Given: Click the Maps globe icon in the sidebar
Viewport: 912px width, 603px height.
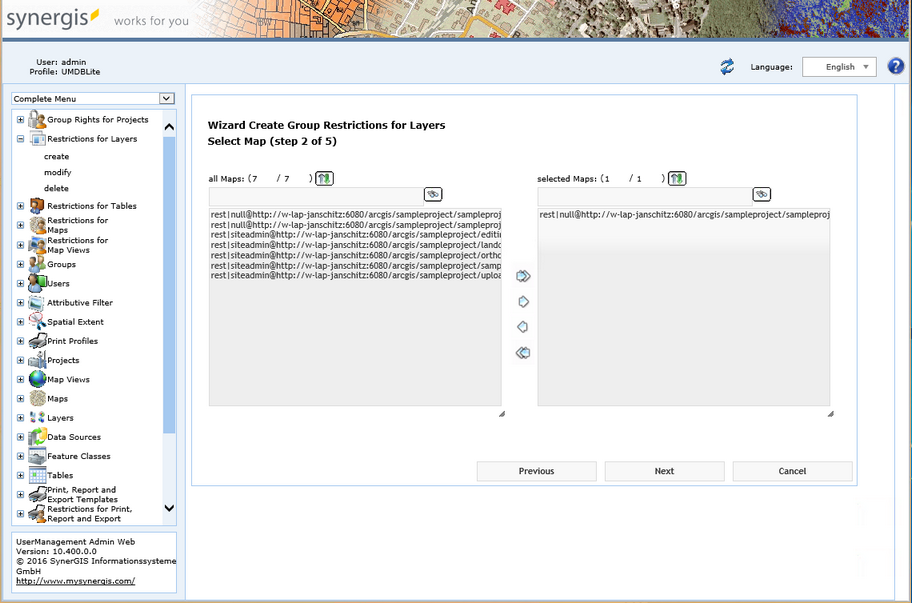Looking at the screenshot, I should (35, 398).
